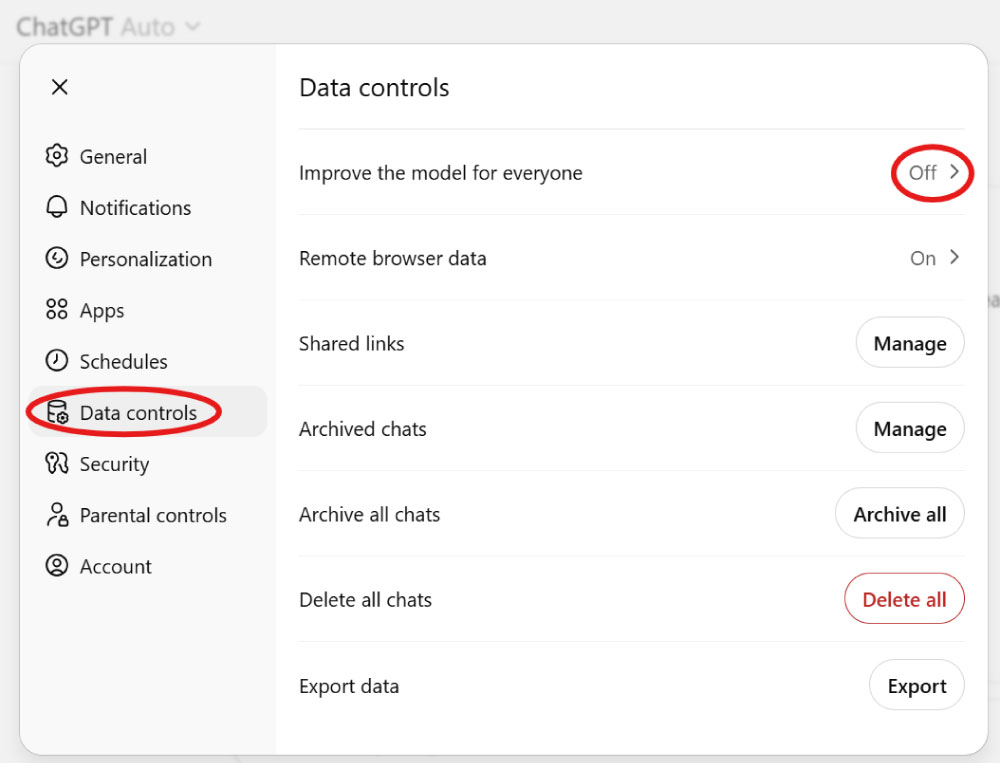Open Security via the key icon

58,463
